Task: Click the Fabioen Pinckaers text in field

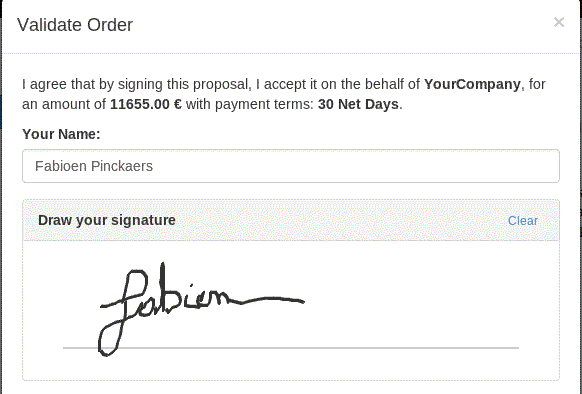Action: click(94, 166)
